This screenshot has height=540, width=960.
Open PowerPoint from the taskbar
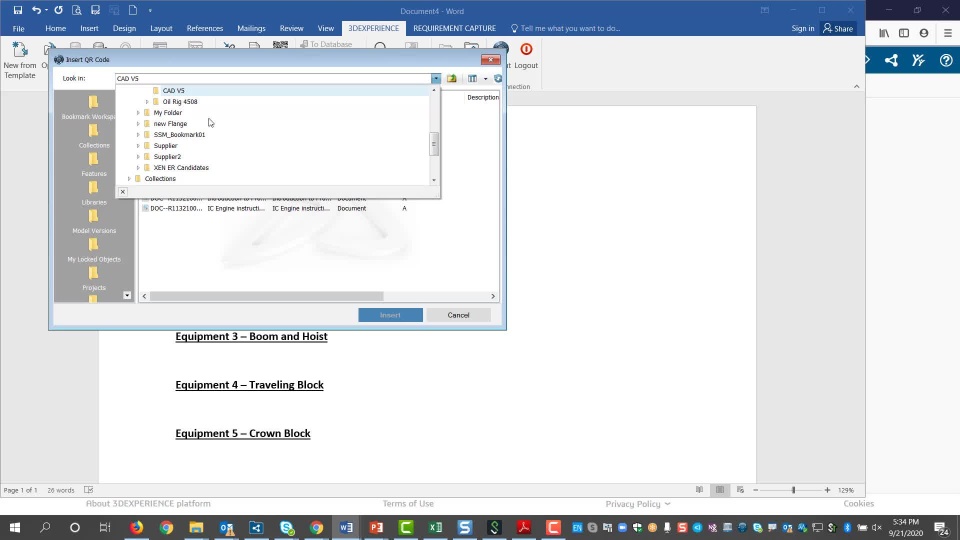(376, 527)
